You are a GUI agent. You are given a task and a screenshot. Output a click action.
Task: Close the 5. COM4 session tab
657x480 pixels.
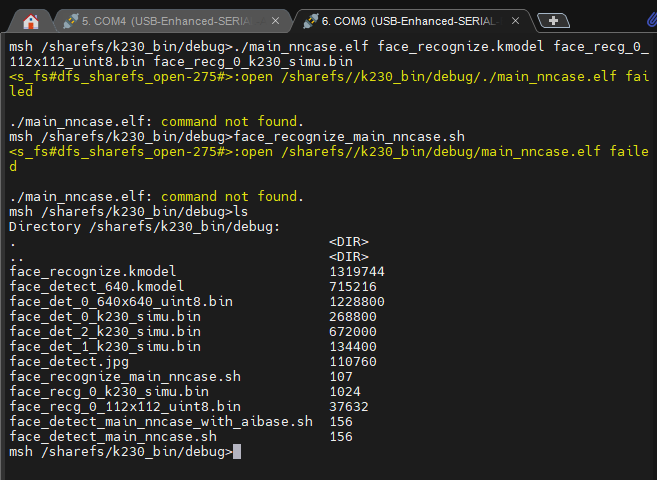pyautogui.click(x=275, y=21)
